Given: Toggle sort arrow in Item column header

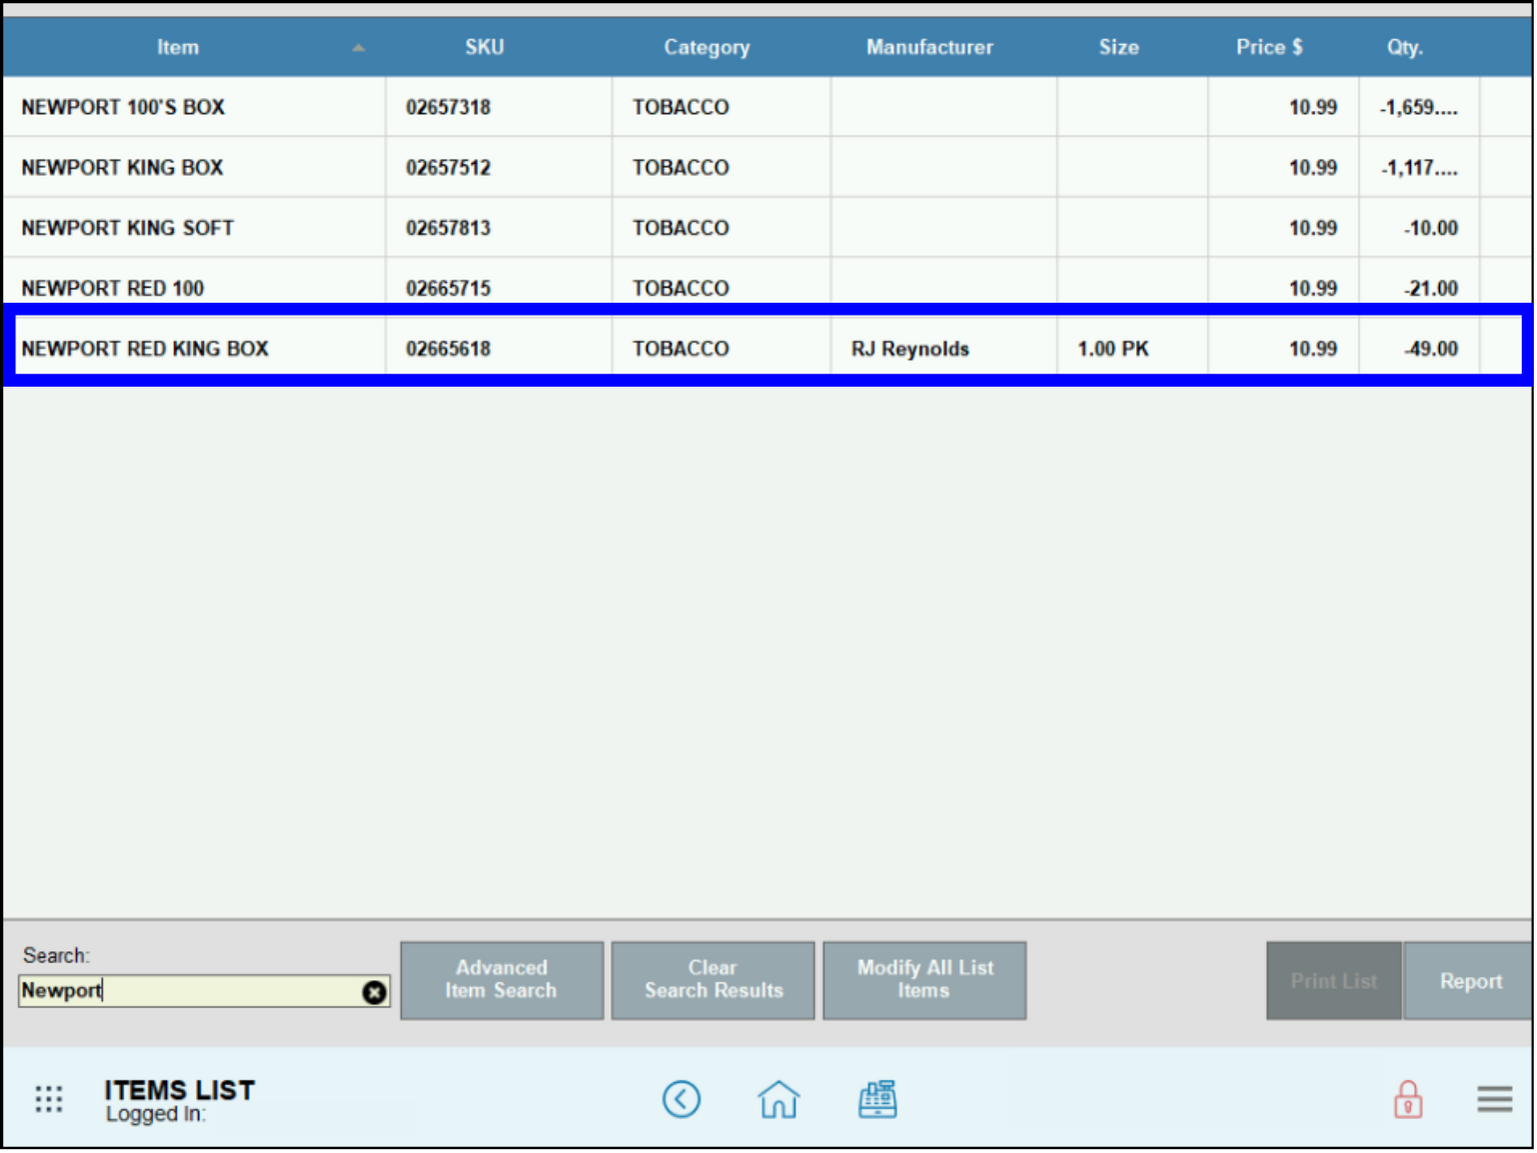Looking at the screenshot, I should 358,48.
